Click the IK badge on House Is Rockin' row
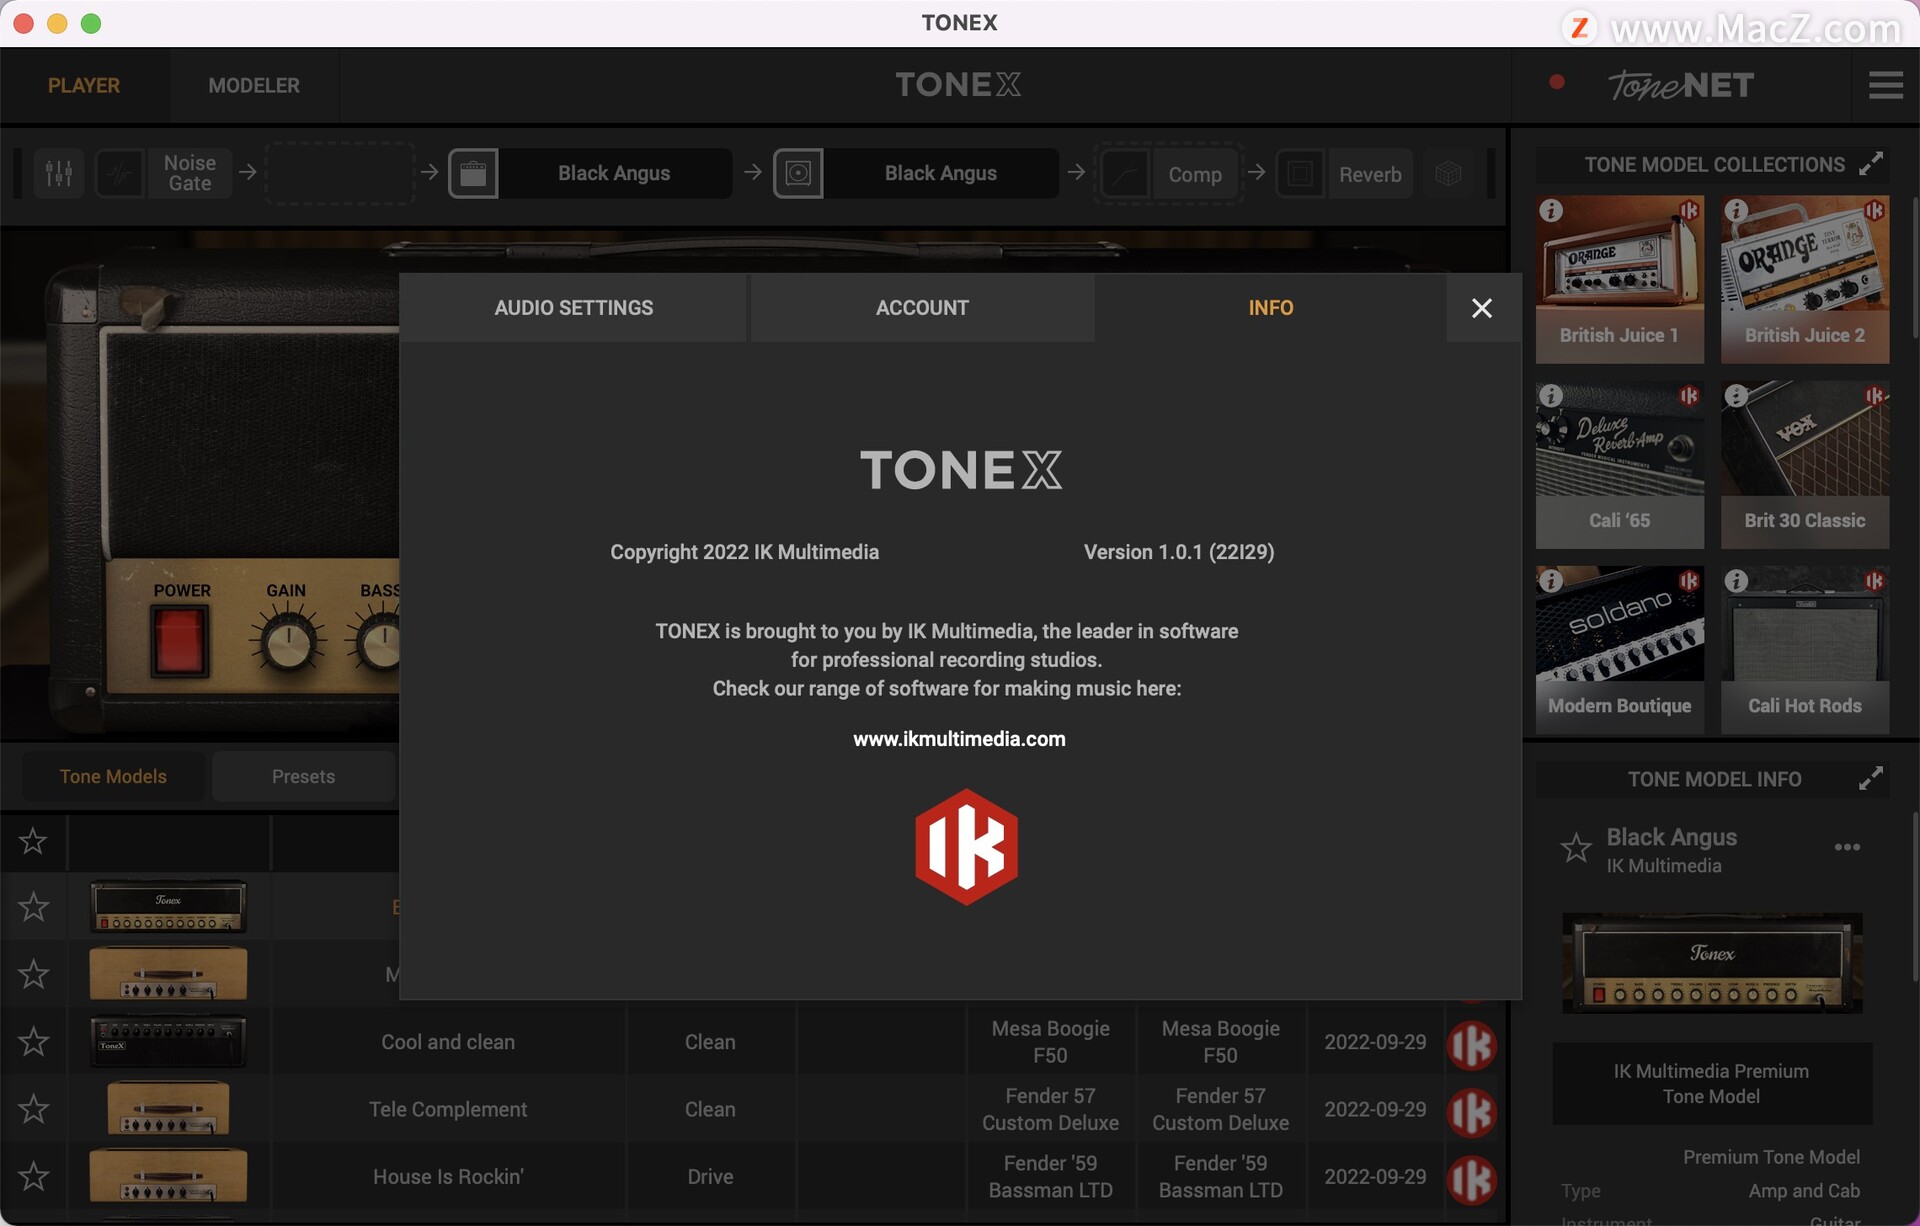Screen dimensions: 1920x1226 pyautogui.click(x=1472, y=1179)
